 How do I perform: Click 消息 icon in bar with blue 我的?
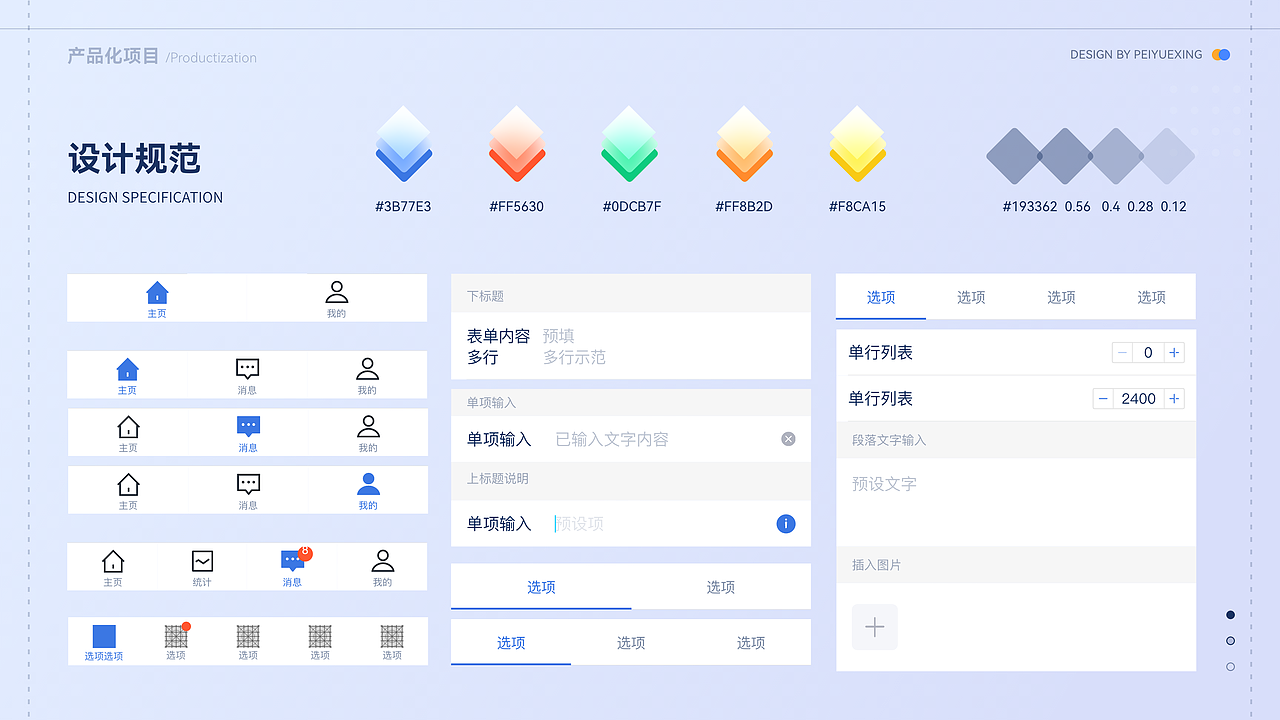click(248, 484)
